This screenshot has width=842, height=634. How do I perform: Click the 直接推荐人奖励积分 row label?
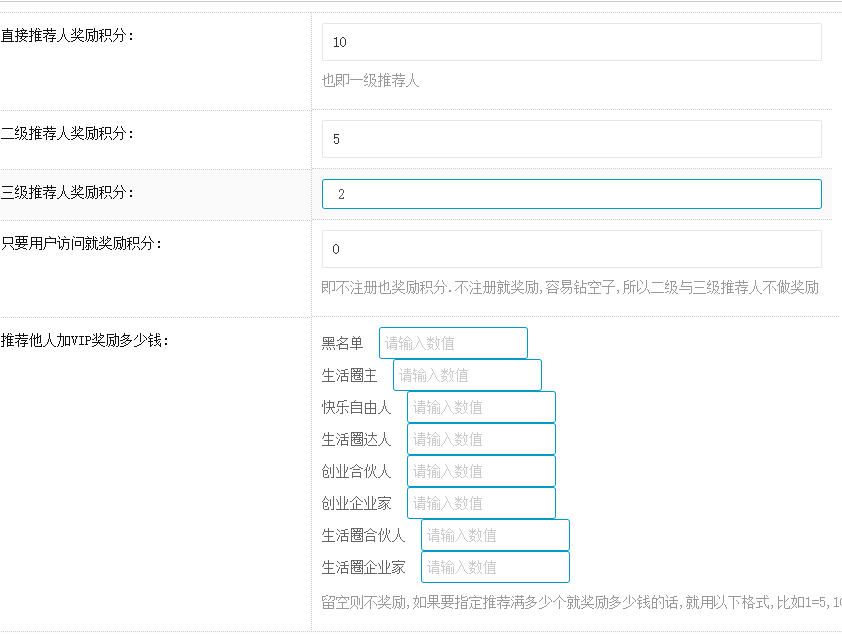[x=67, y=36]
